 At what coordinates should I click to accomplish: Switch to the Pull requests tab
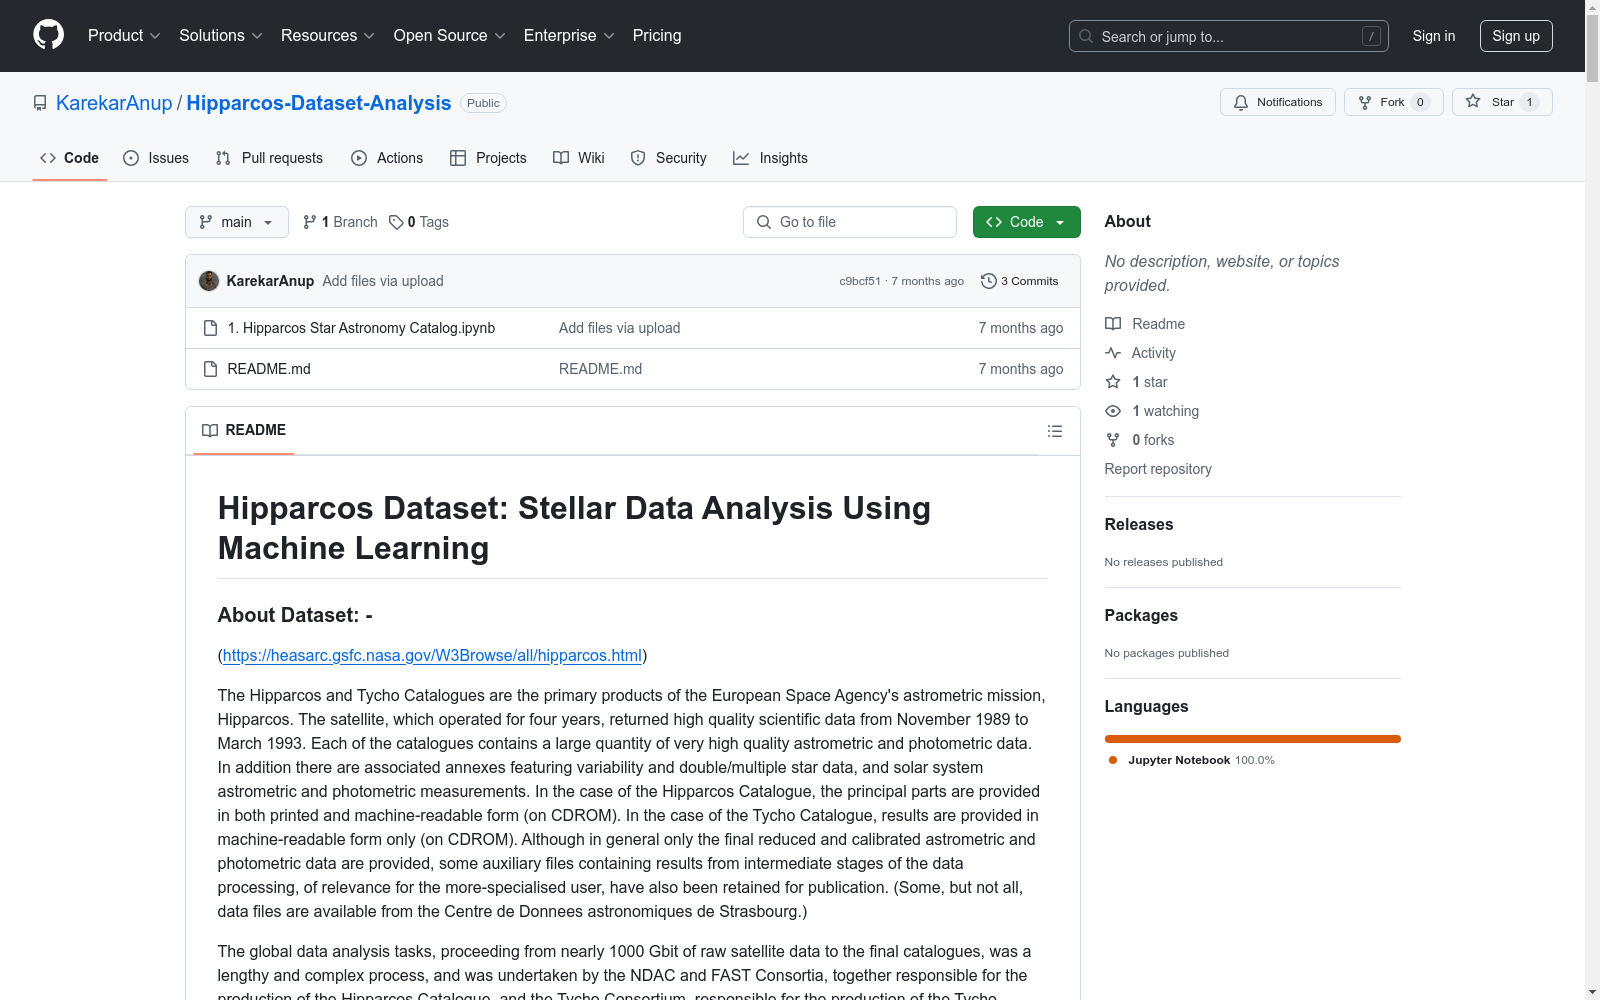[x=269, y=158]
